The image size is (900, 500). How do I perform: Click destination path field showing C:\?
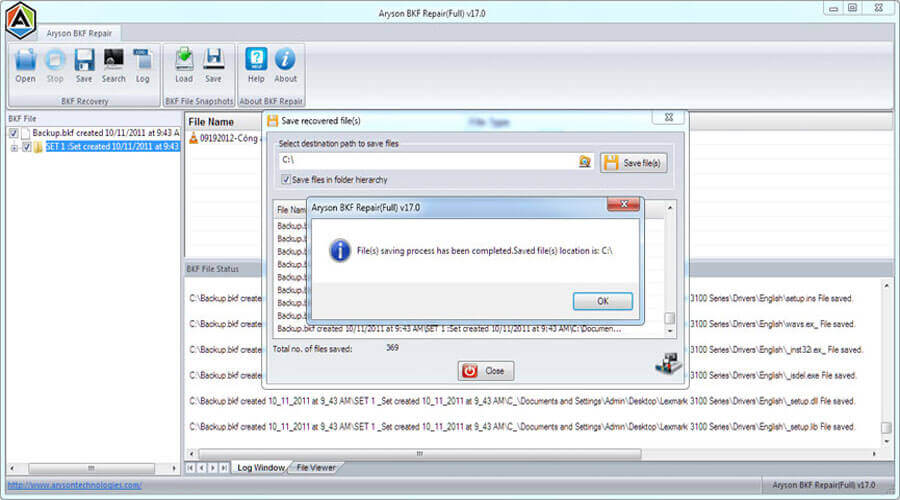[x=428, y=161]
